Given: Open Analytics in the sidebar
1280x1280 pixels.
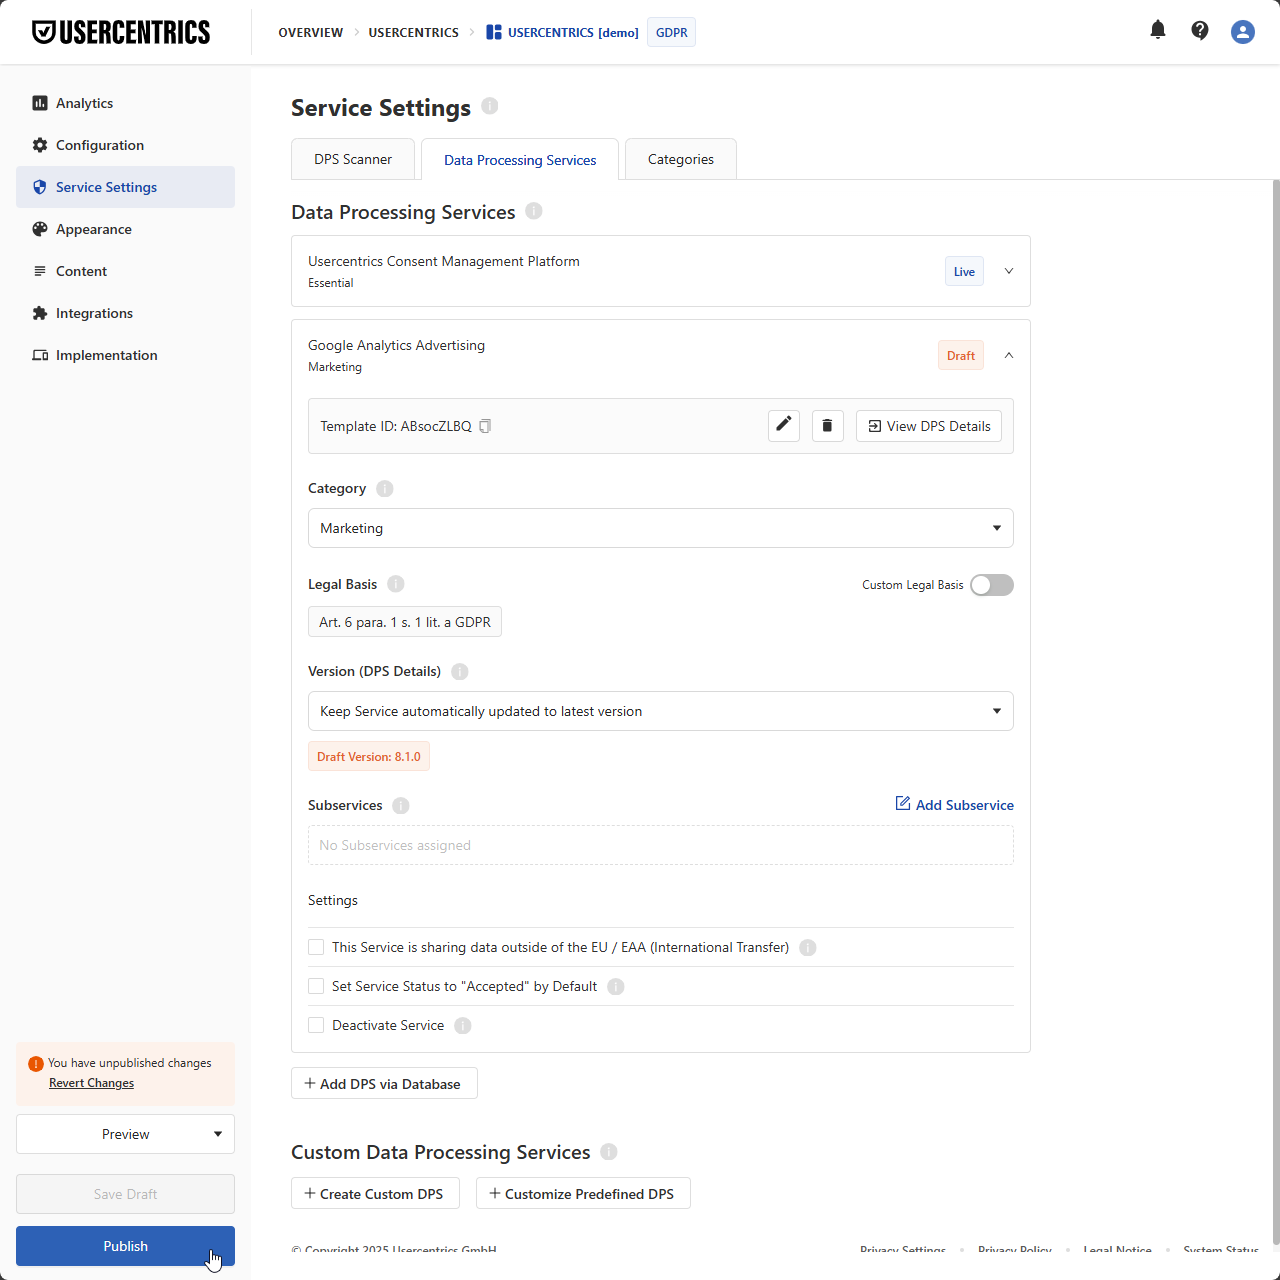Looking at the screenshot, I should [125, 103].
